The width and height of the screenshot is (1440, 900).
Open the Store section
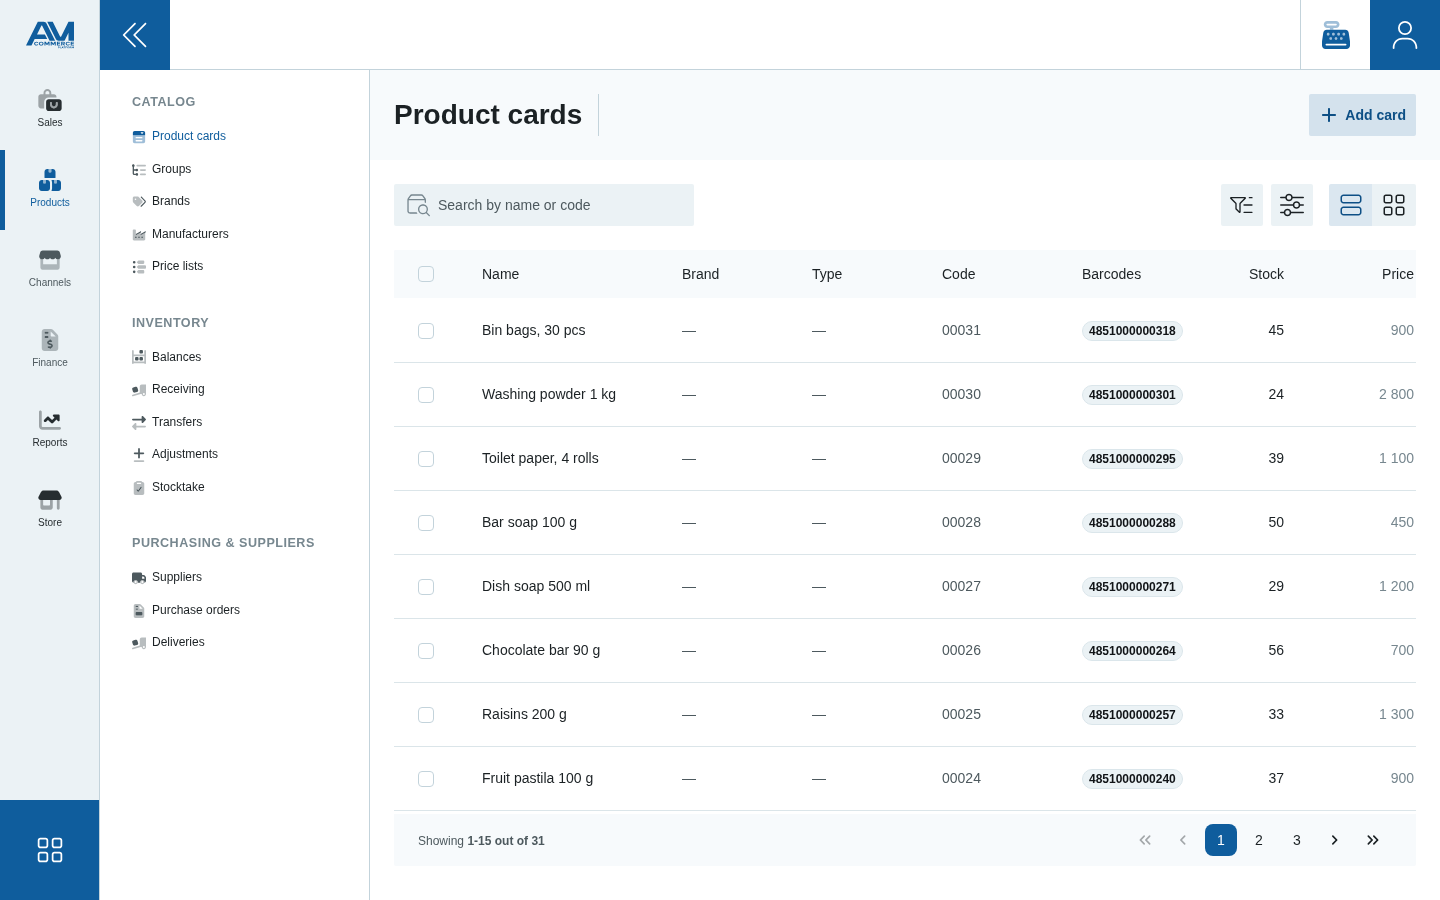pyautogui.click(x=50, y=510)
